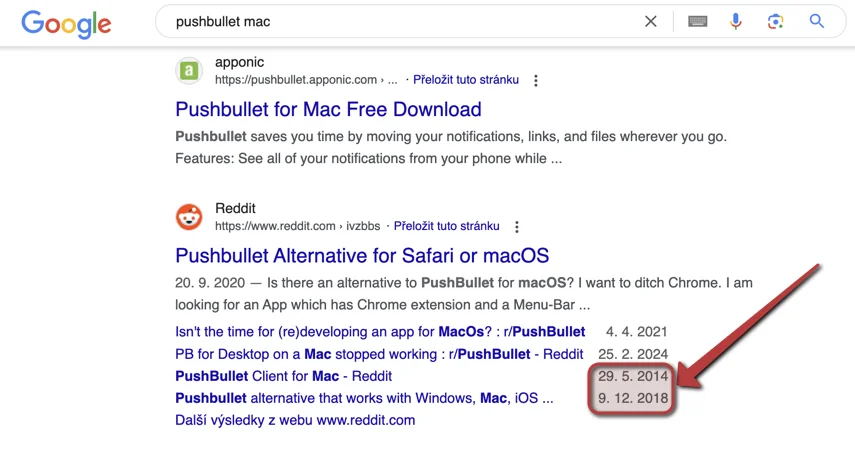Image resolution: width=855 pixels, height=467 pixels.
Task: Open the (re)developing an app for MacOs sublink
Action: [380, 332]
